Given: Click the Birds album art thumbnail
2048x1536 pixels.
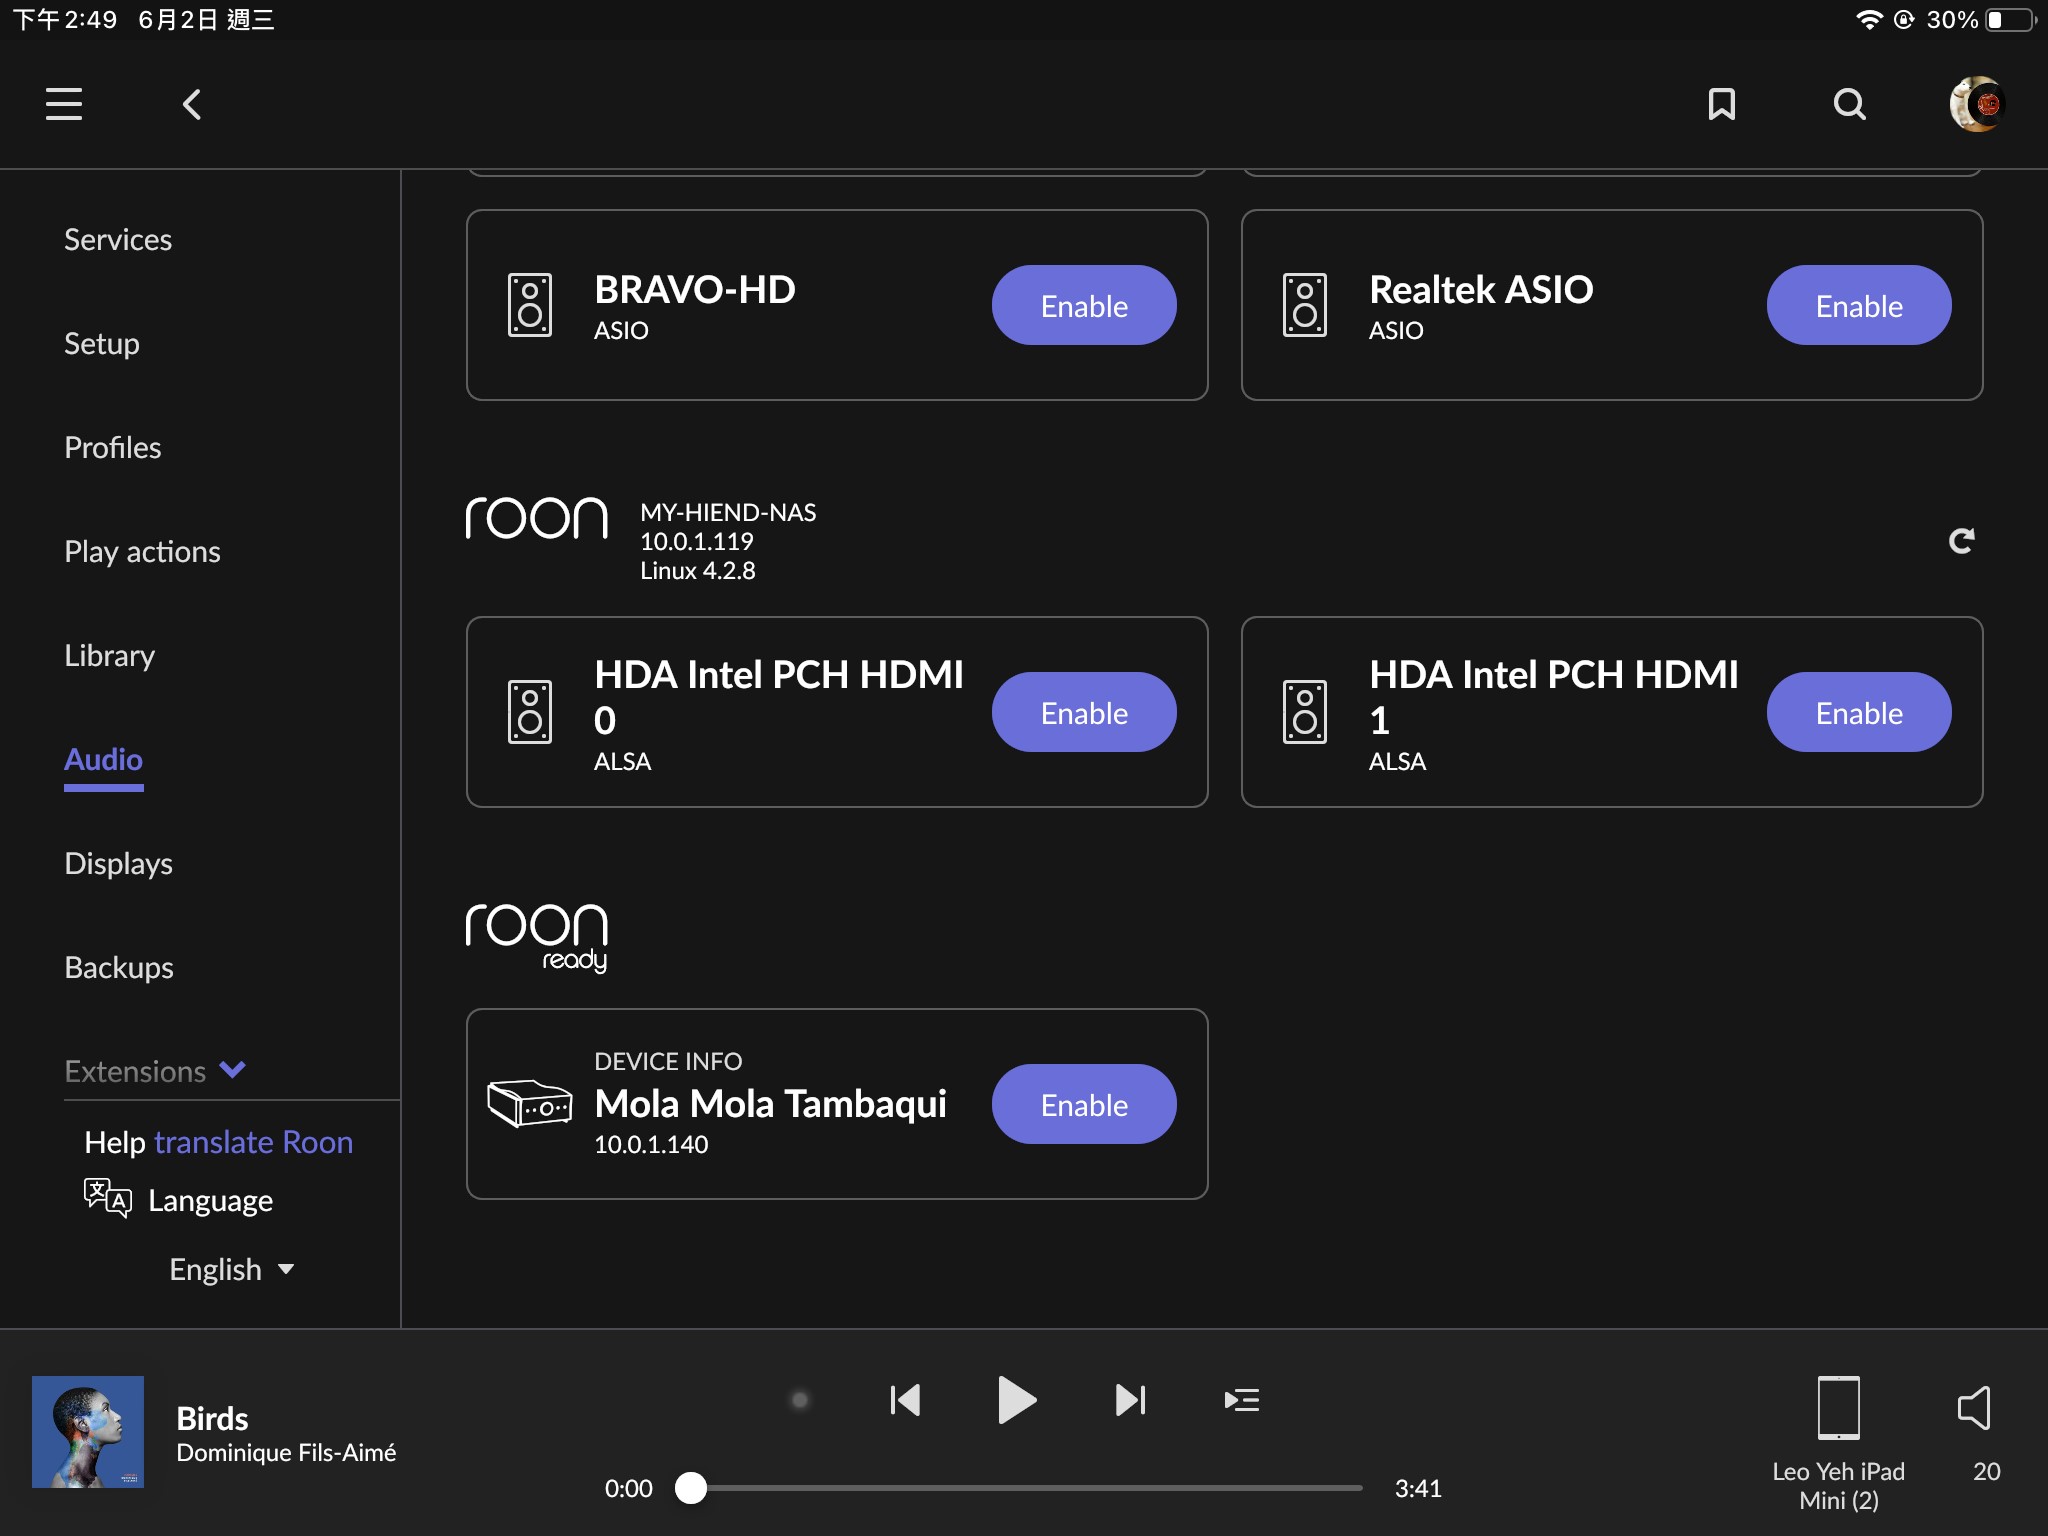Looking at the screenshot, I should [88, 1432].
